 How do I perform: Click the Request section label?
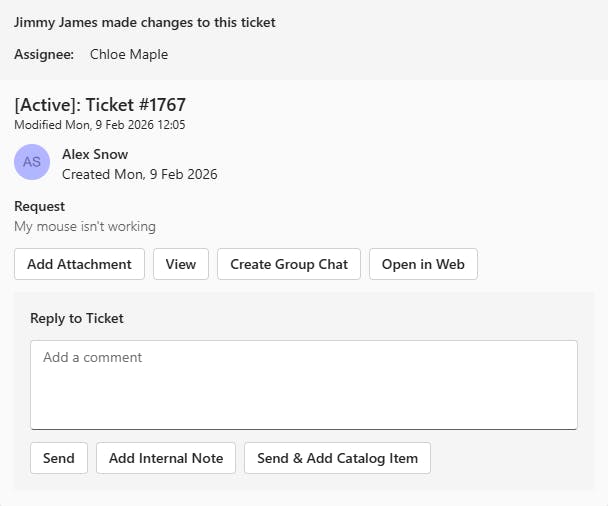click(x=40, y=206)
